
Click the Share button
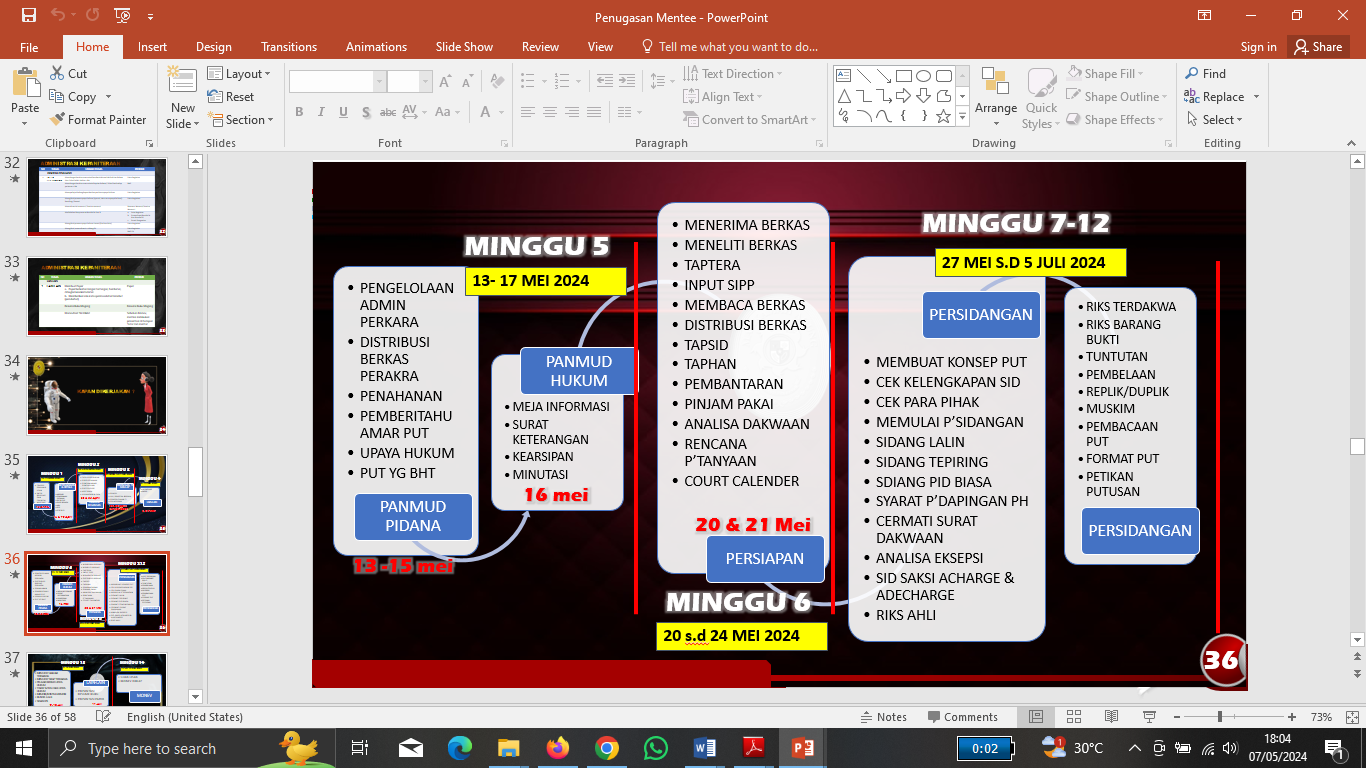pyautogui.click(x=1317, y=47)
